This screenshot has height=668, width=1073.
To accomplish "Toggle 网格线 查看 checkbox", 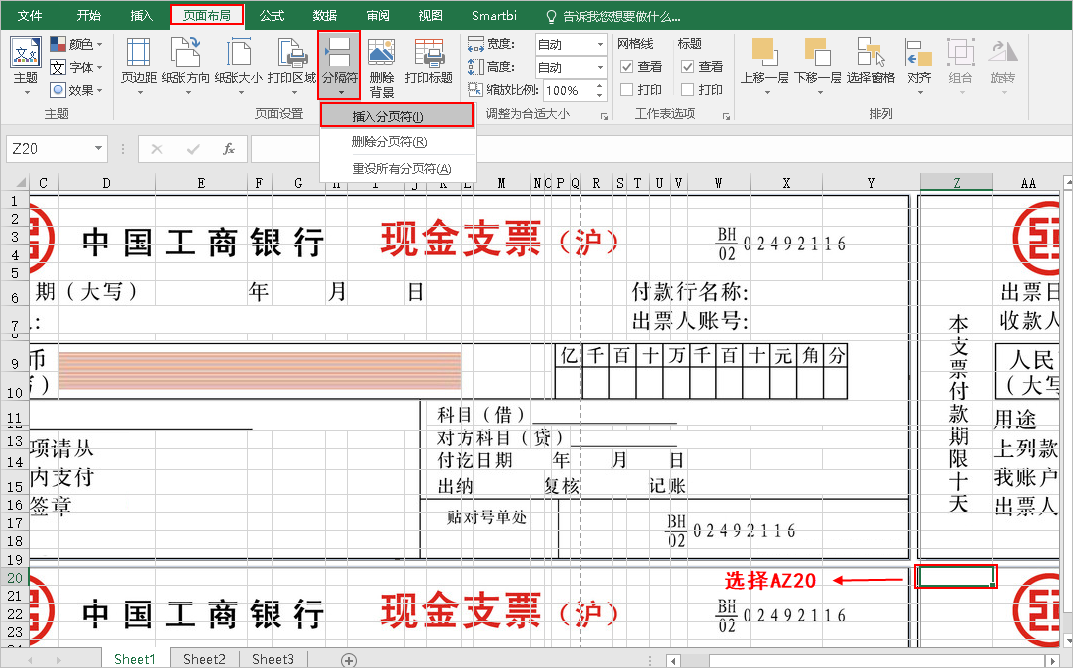I will pyautogui.click(x=626, y=66).
